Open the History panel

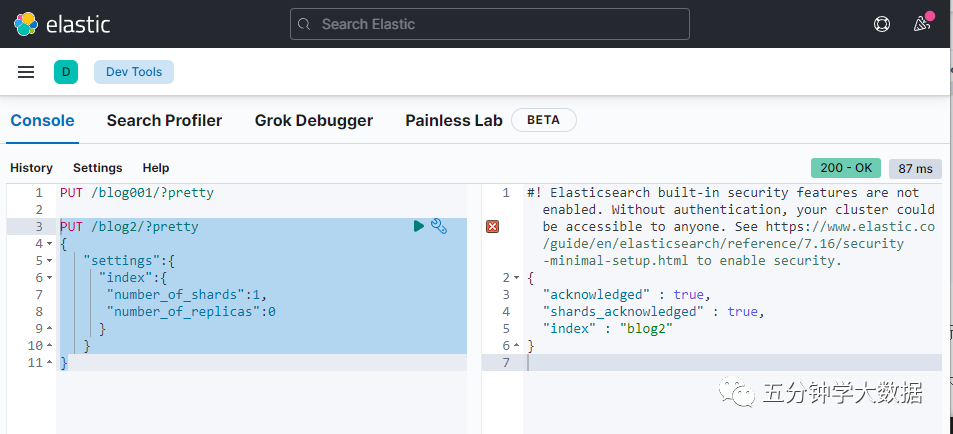[31, 168]
